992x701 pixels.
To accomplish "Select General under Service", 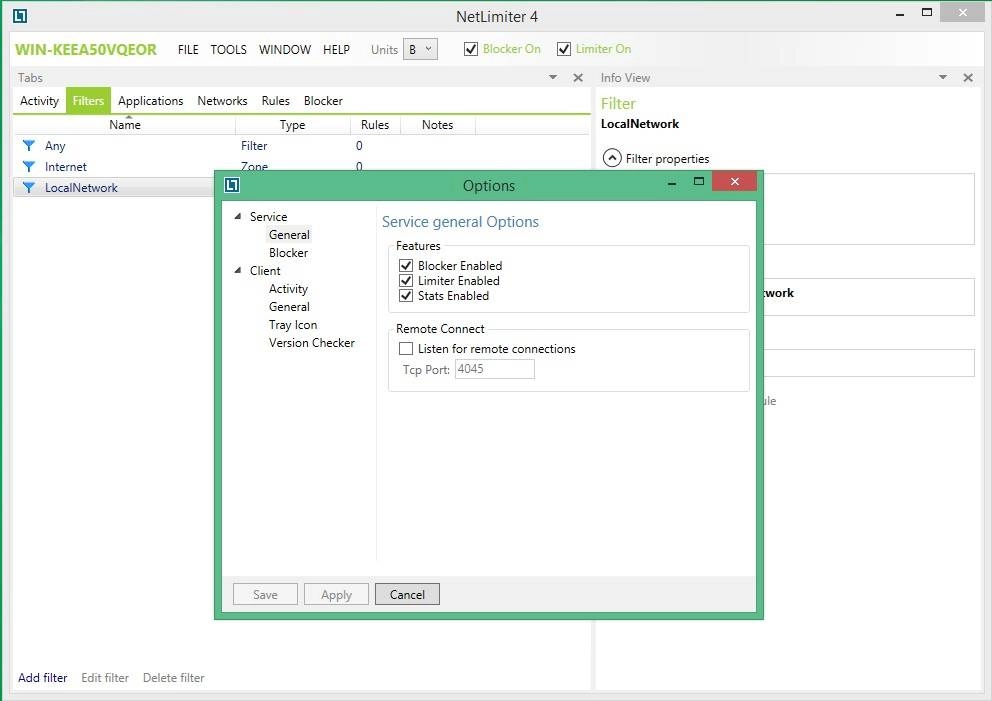I will [289, 235].
